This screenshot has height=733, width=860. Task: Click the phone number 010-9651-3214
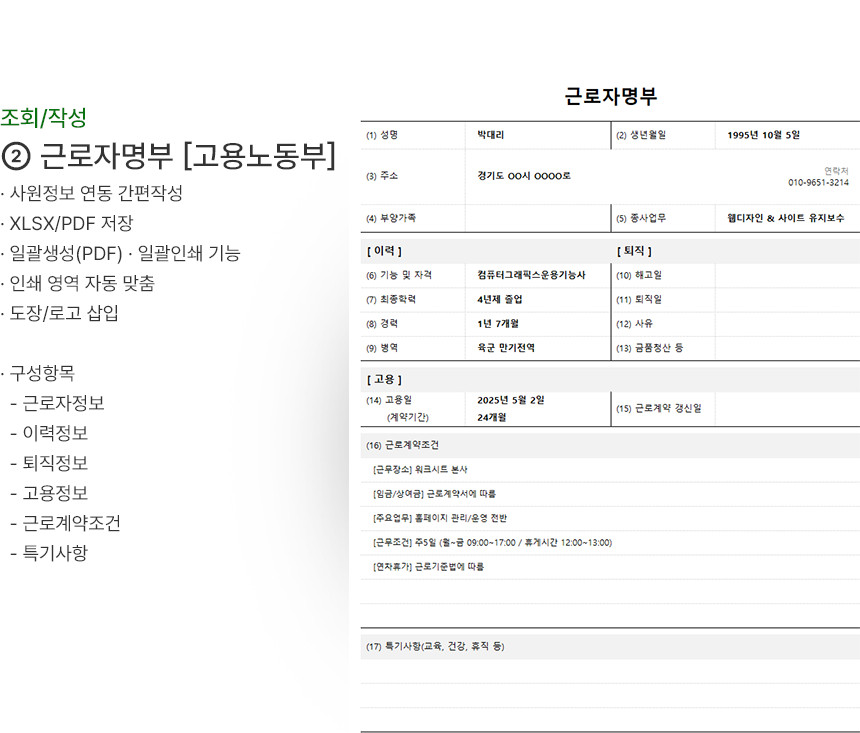(818, 183)
